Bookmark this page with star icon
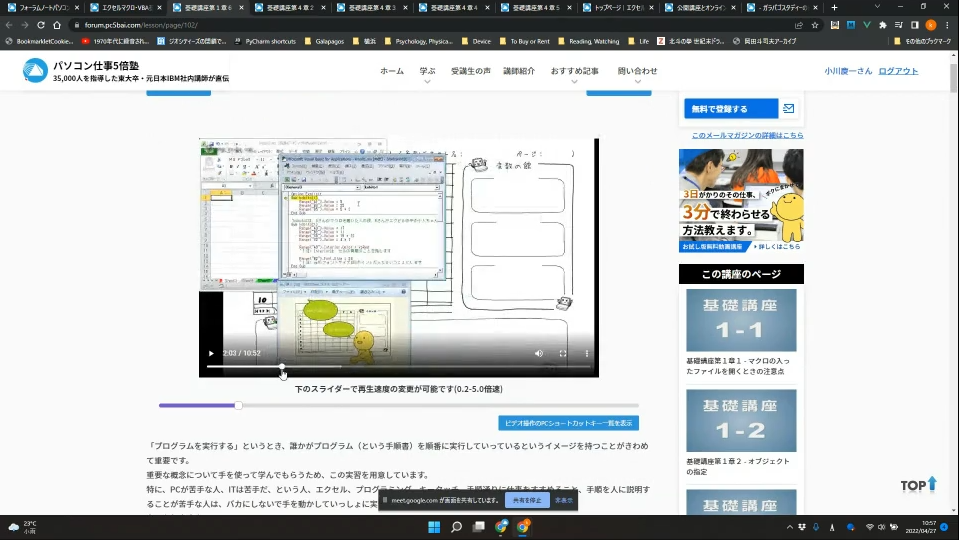The height and width of the screenshot is (540, 959). point(815,24)
